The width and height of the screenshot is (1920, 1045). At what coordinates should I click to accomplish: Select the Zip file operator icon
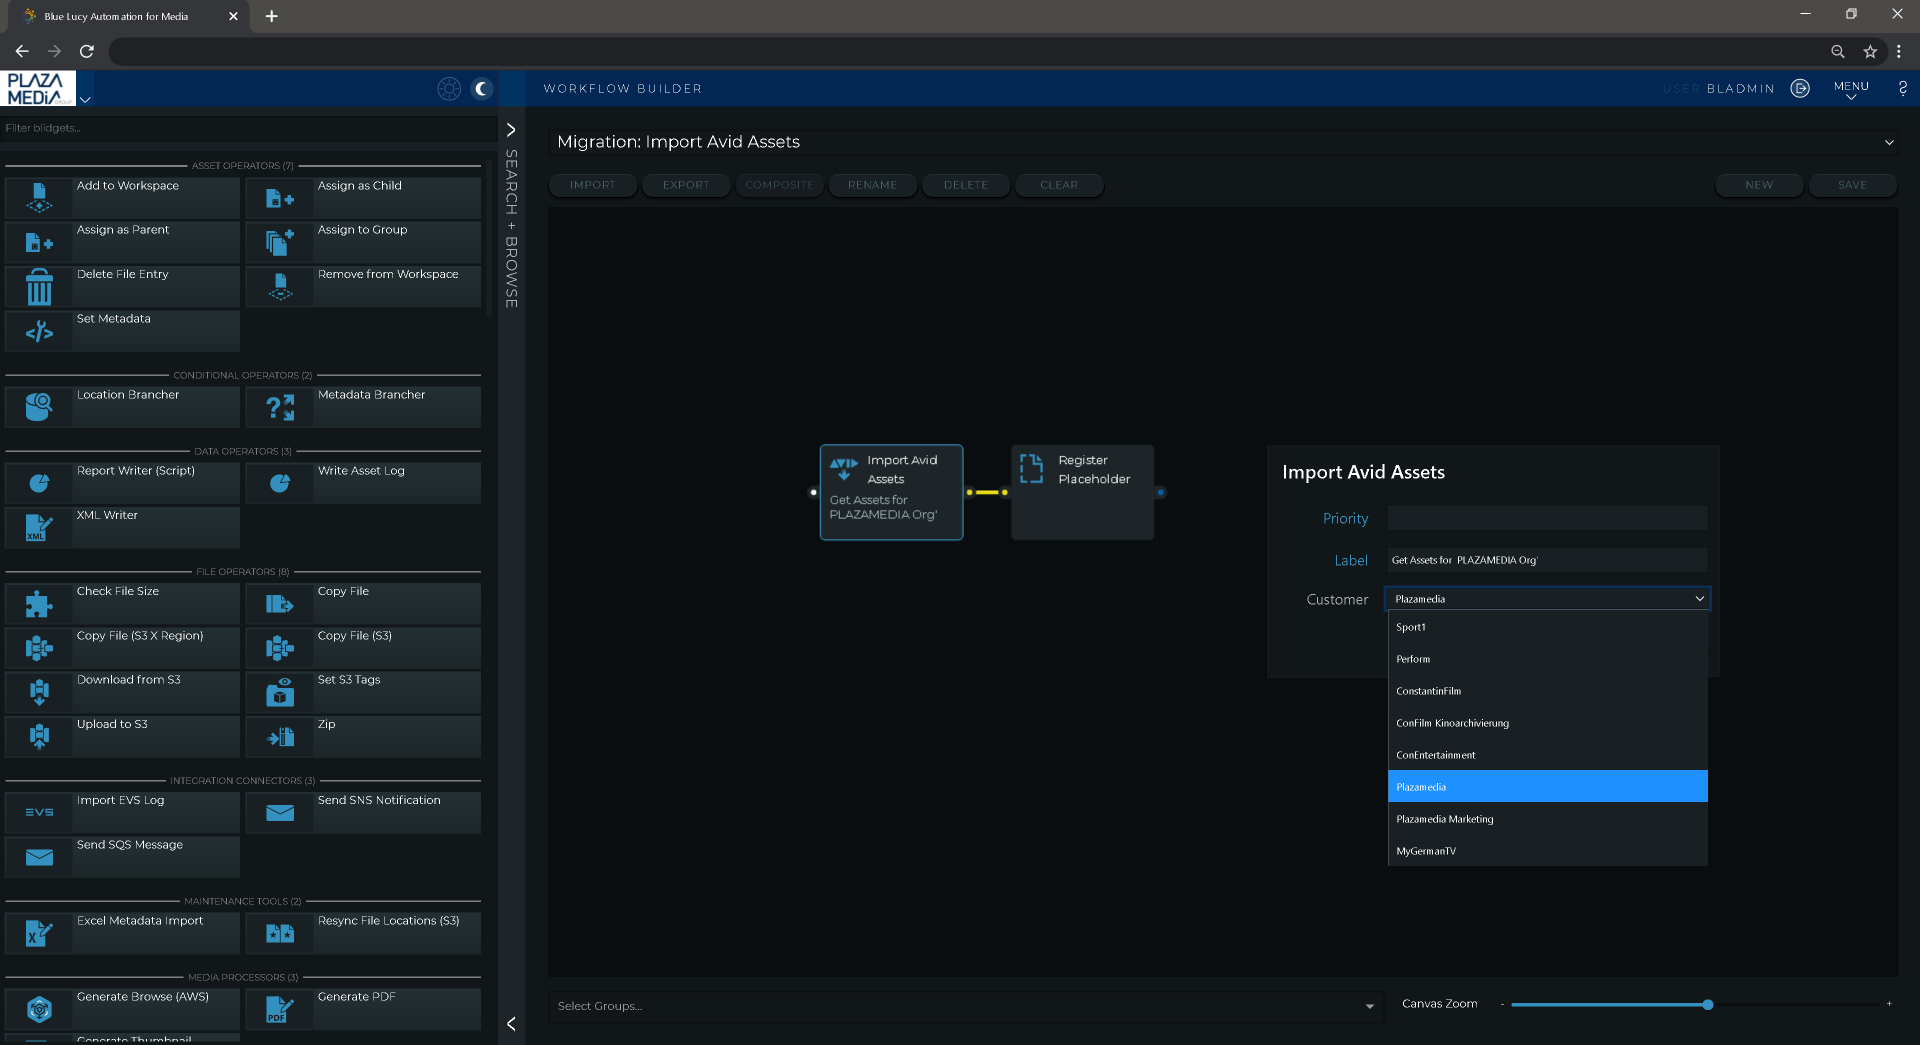(280, 737)
